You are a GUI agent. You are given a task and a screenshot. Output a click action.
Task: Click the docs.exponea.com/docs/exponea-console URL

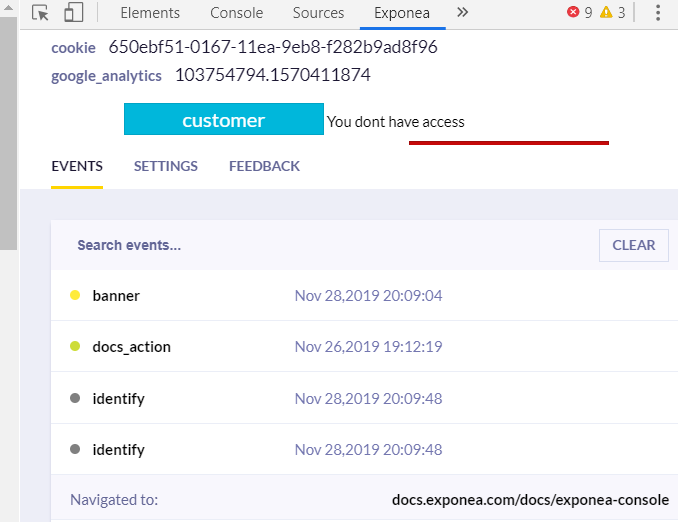coord(531,500)
